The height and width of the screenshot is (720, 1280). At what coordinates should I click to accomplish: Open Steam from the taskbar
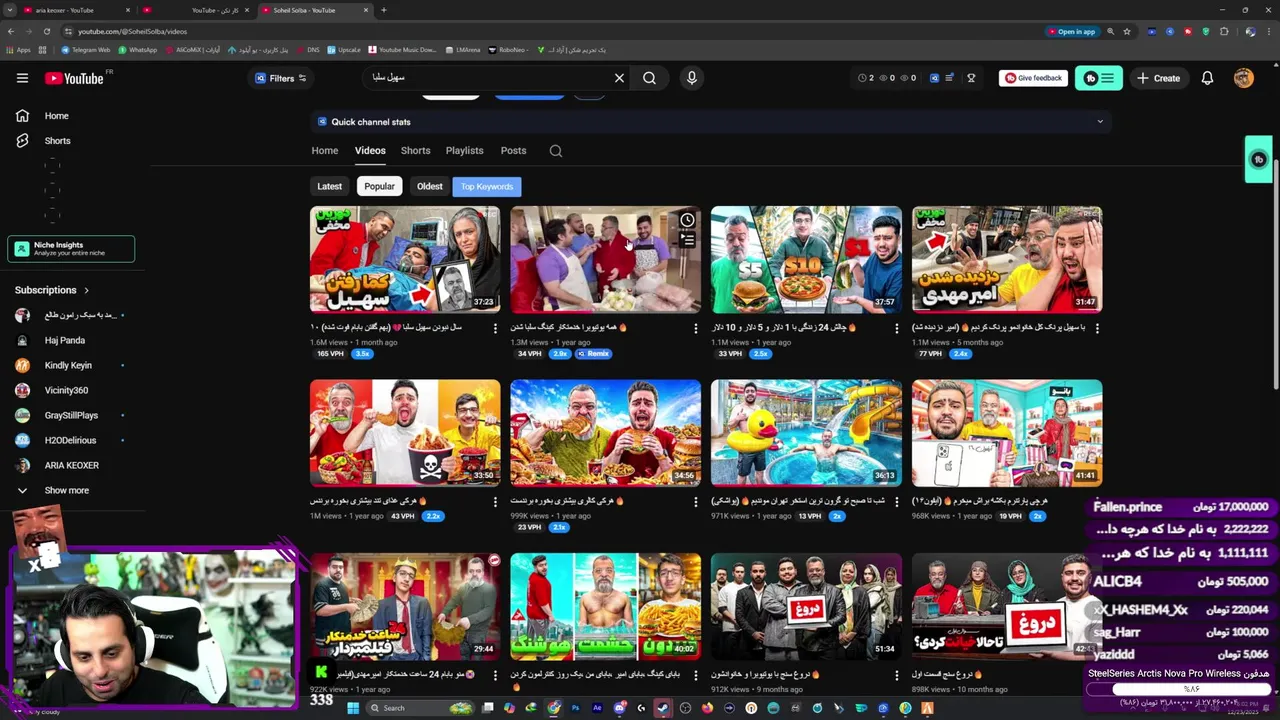pos(663,708)
